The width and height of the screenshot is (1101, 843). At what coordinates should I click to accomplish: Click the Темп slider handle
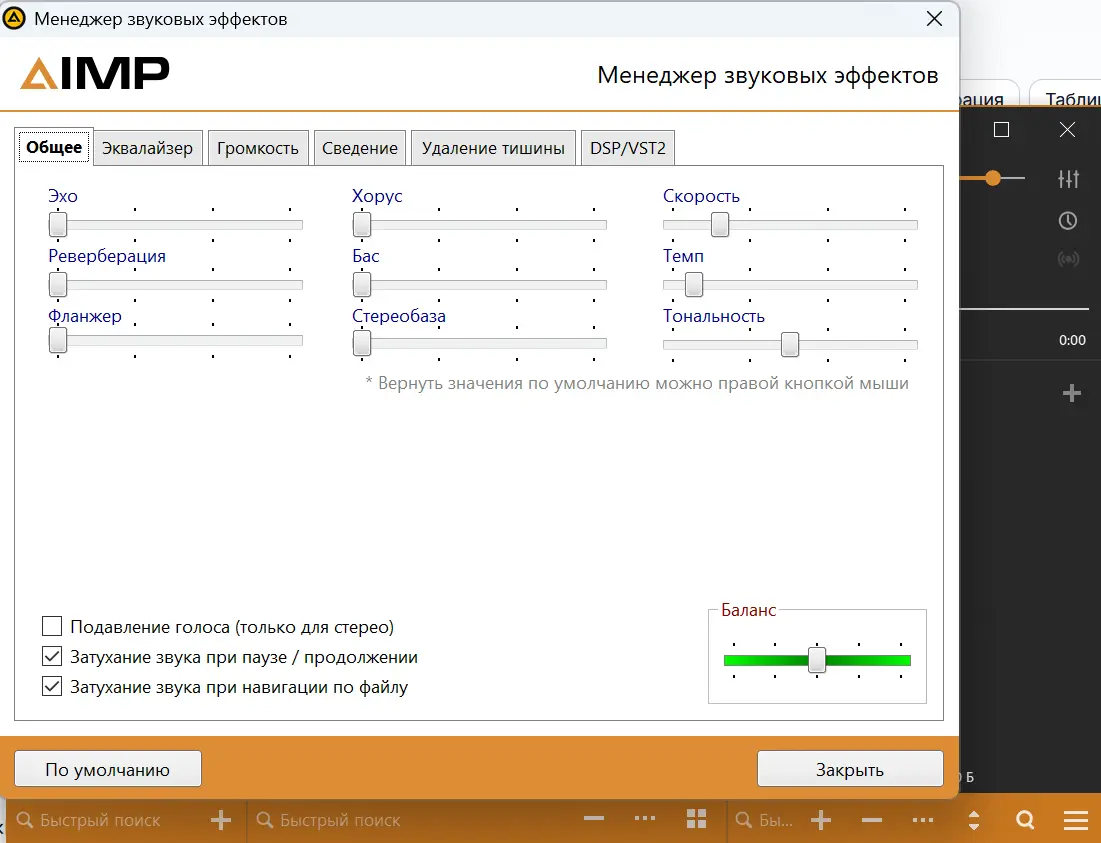[694, 284]
